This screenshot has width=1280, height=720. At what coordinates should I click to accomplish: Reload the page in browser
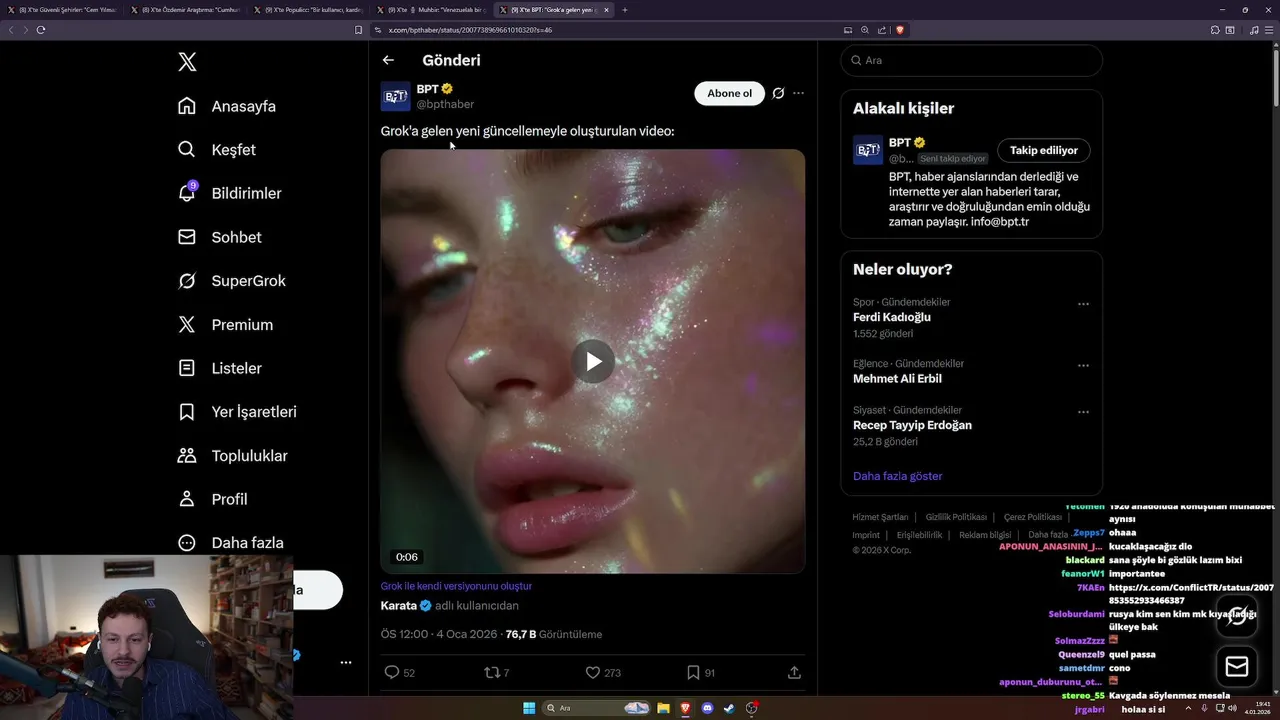[41, 30]
